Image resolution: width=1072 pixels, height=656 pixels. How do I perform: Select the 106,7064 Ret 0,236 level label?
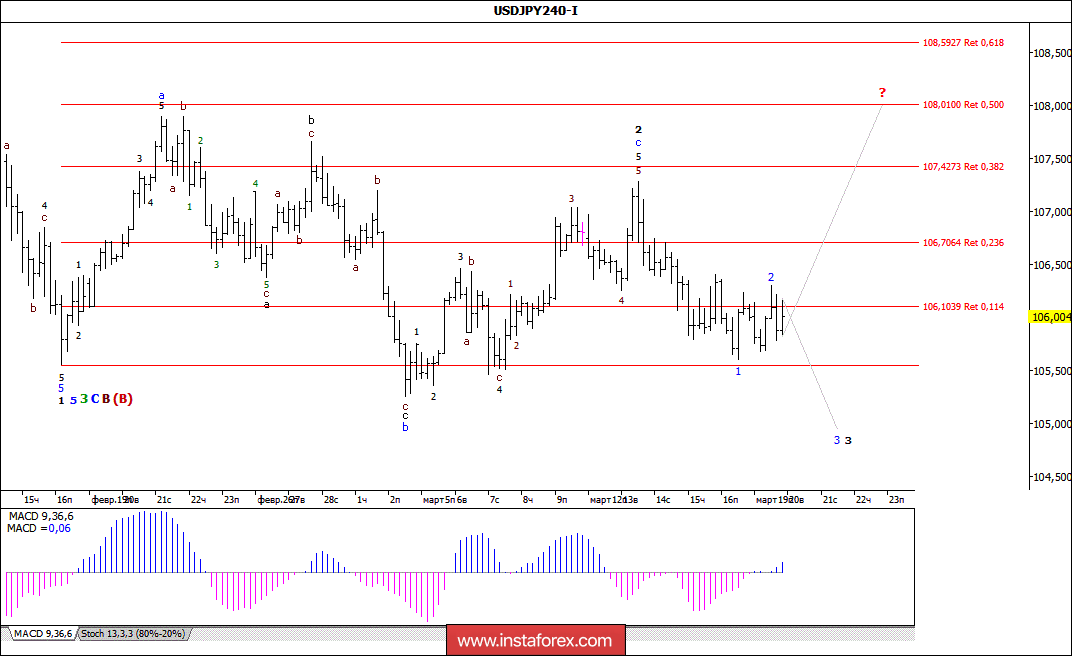[x=963, y=243]
